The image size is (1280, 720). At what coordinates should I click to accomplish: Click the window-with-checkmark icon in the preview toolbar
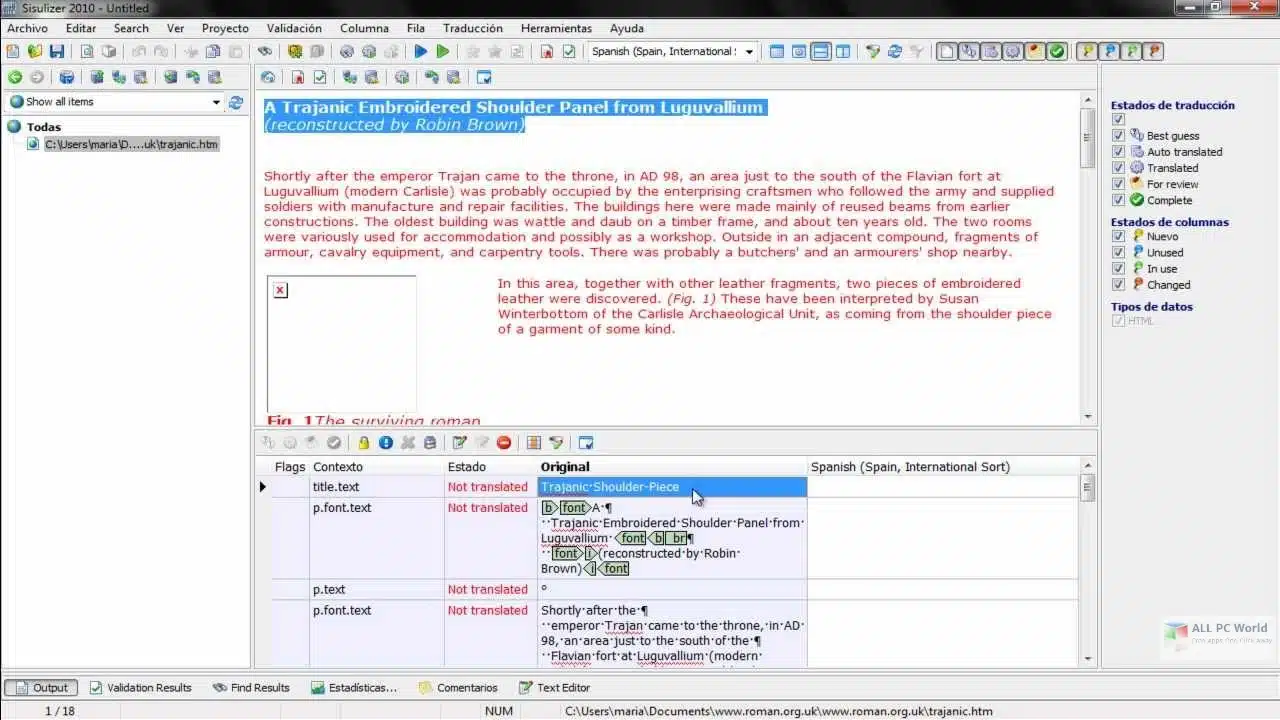[x=484, y=77]
